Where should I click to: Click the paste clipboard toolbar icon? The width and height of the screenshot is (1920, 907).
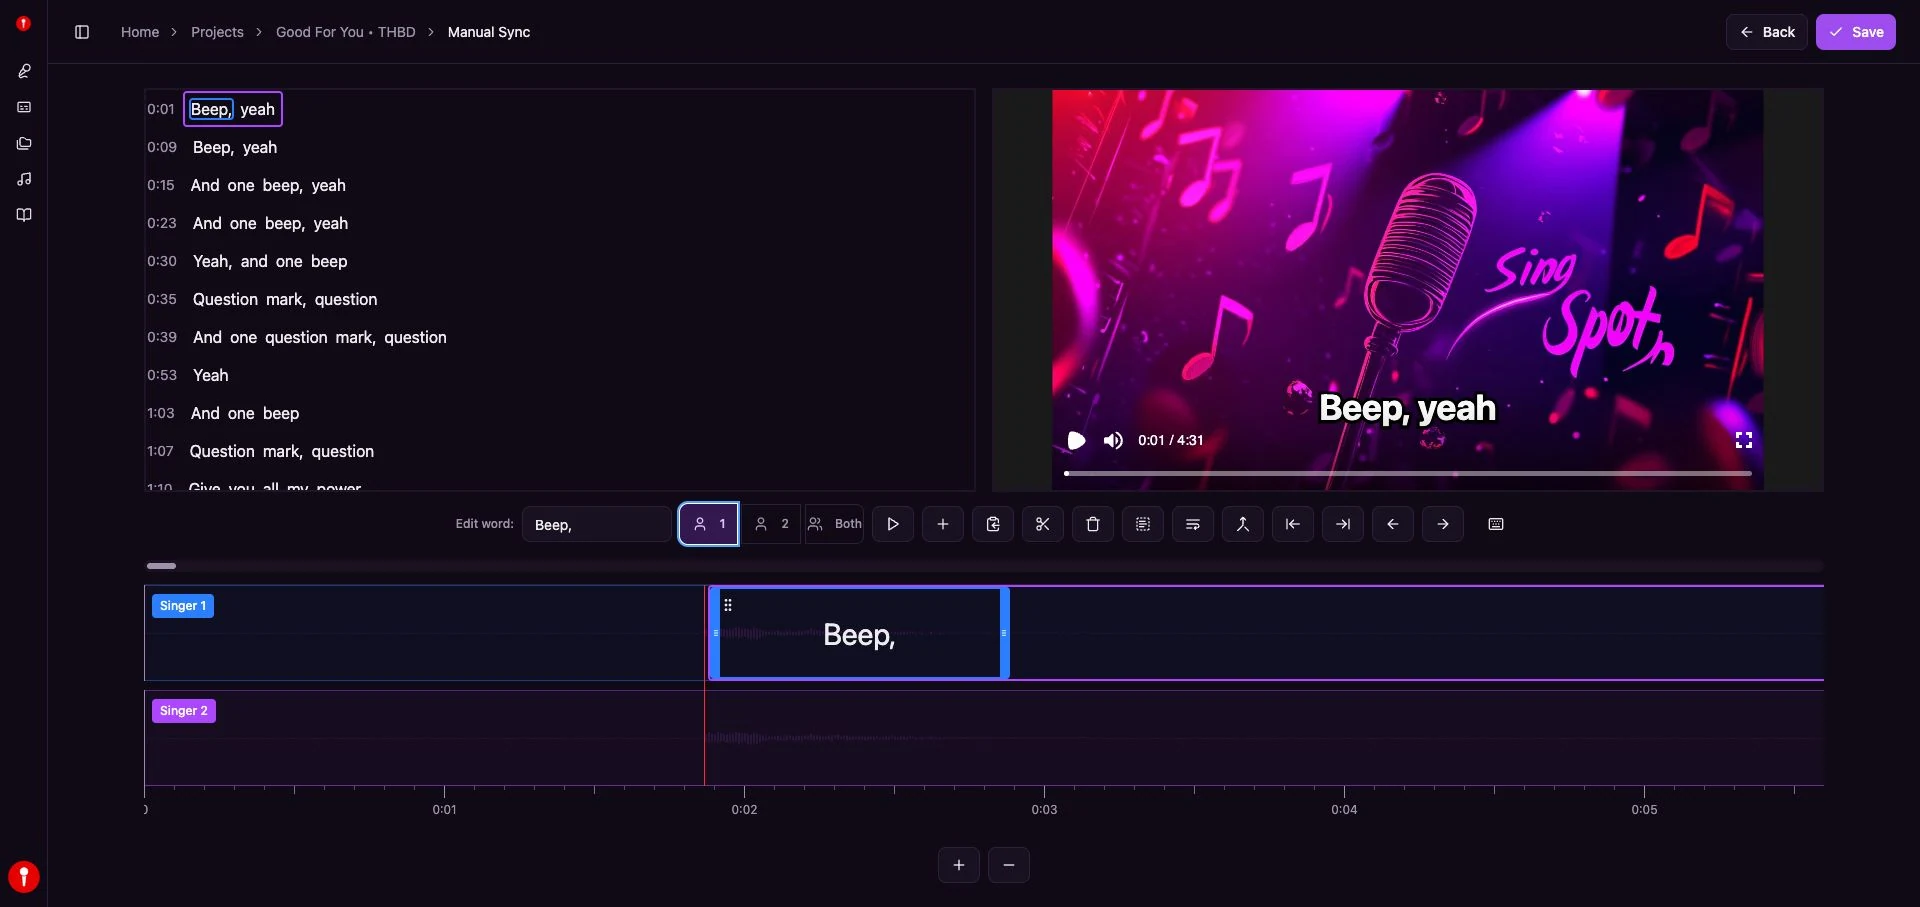coord(993,524)
